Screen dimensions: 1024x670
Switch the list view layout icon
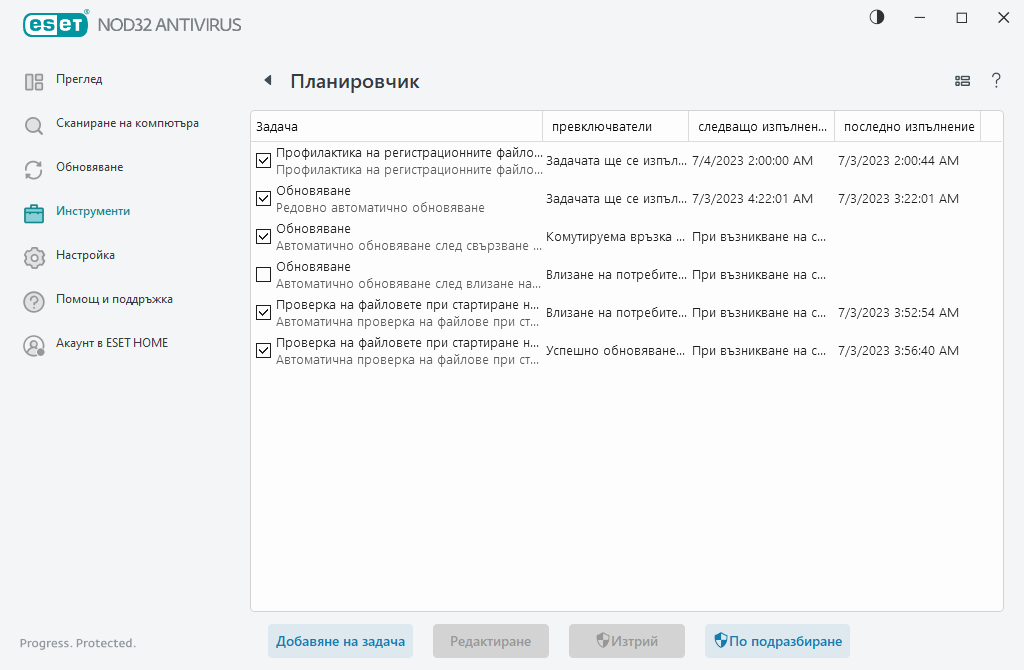pyautogui.click(x=963, y=81)
